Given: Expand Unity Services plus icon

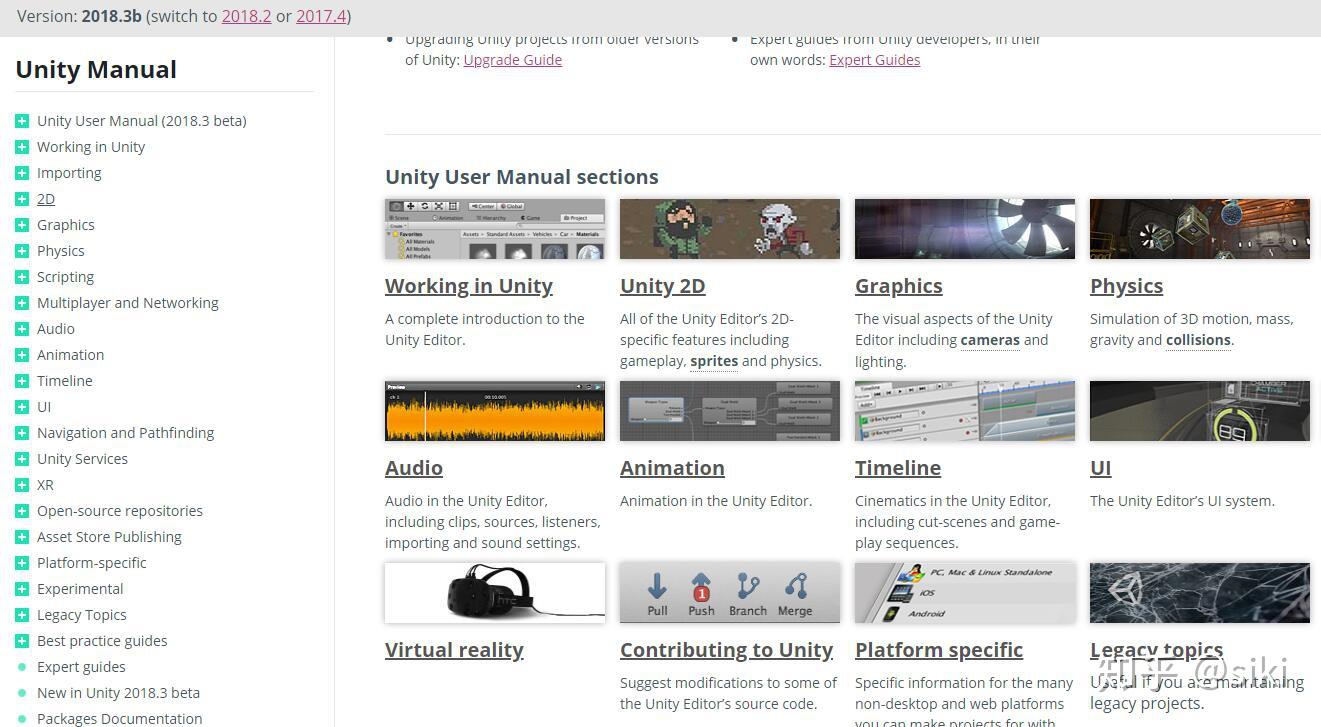Looking at the screenshot, I should click(22, 459).
